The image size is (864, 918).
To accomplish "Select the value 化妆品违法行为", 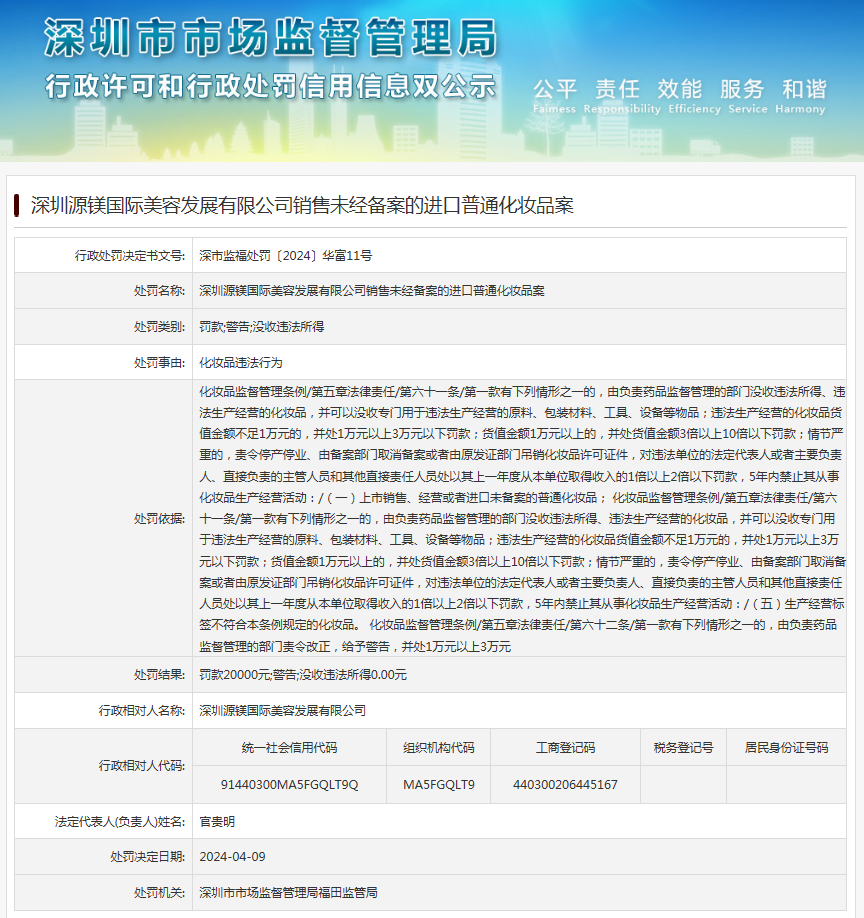I will click(x=241, y=362).
